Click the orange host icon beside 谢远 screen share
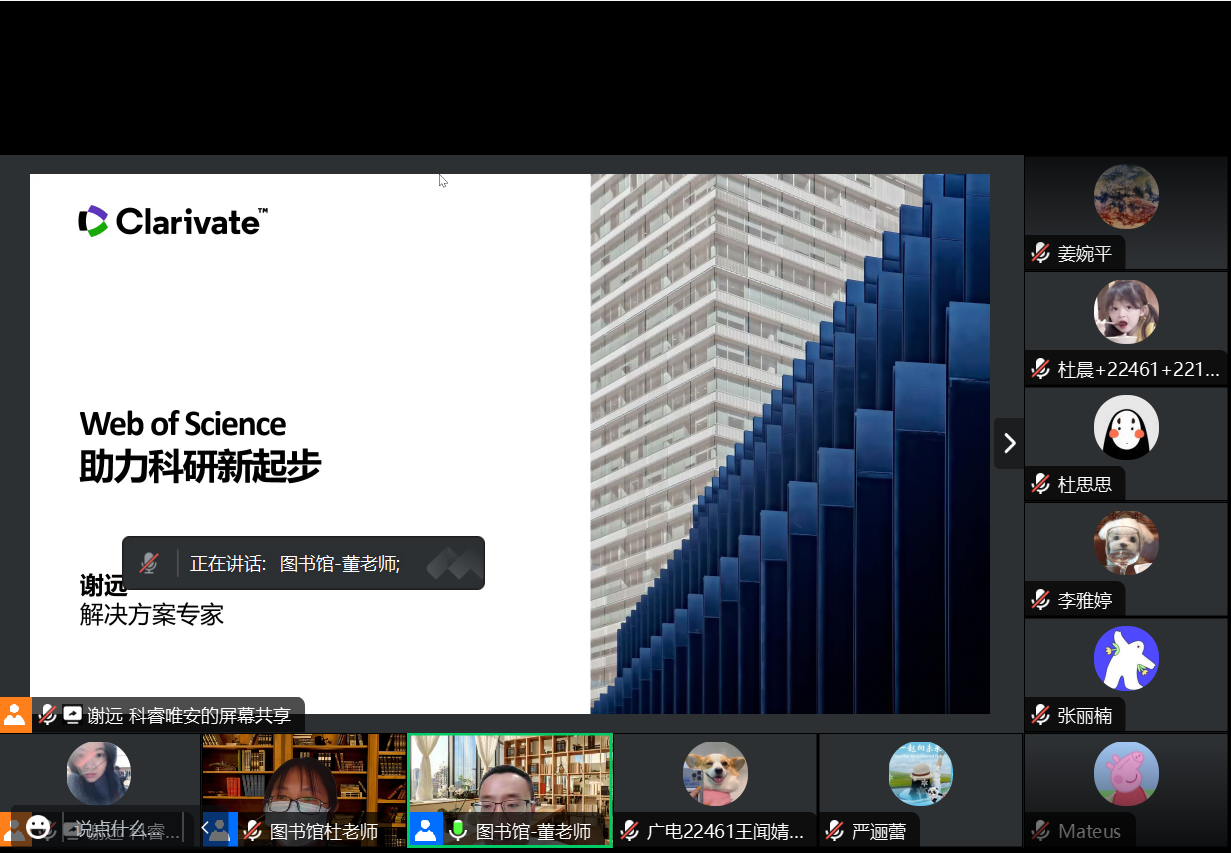 [15, 715]
